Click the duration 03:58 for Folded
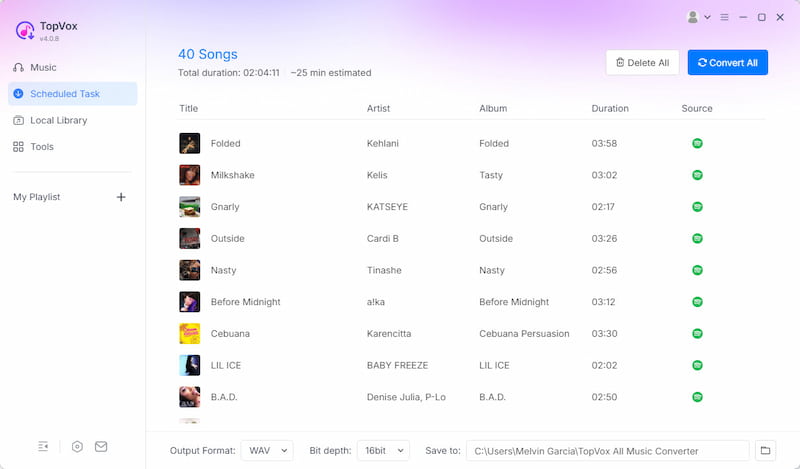The width and height of the screenshot is (800, 469). 604,143
